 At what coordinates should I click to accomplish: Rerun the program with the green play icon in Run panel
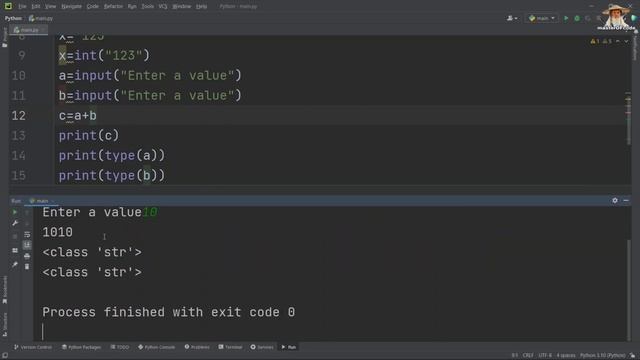click(x=15, y=212)
